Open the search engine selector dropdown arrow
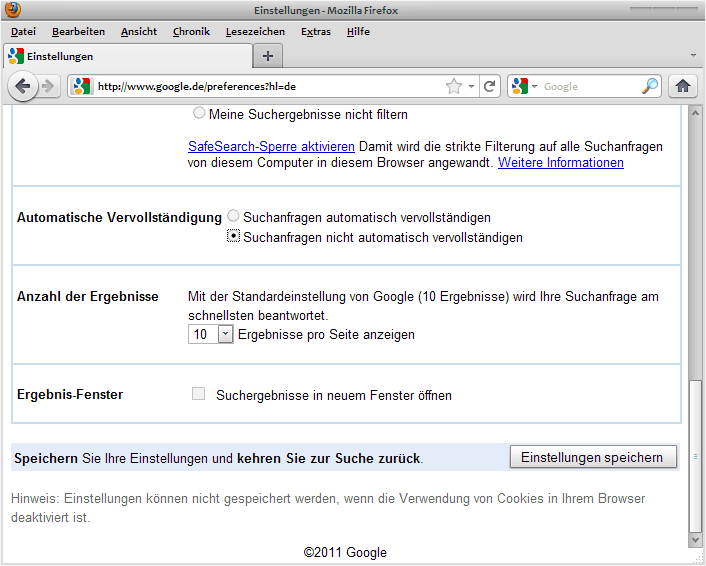 tap(534, 86)
